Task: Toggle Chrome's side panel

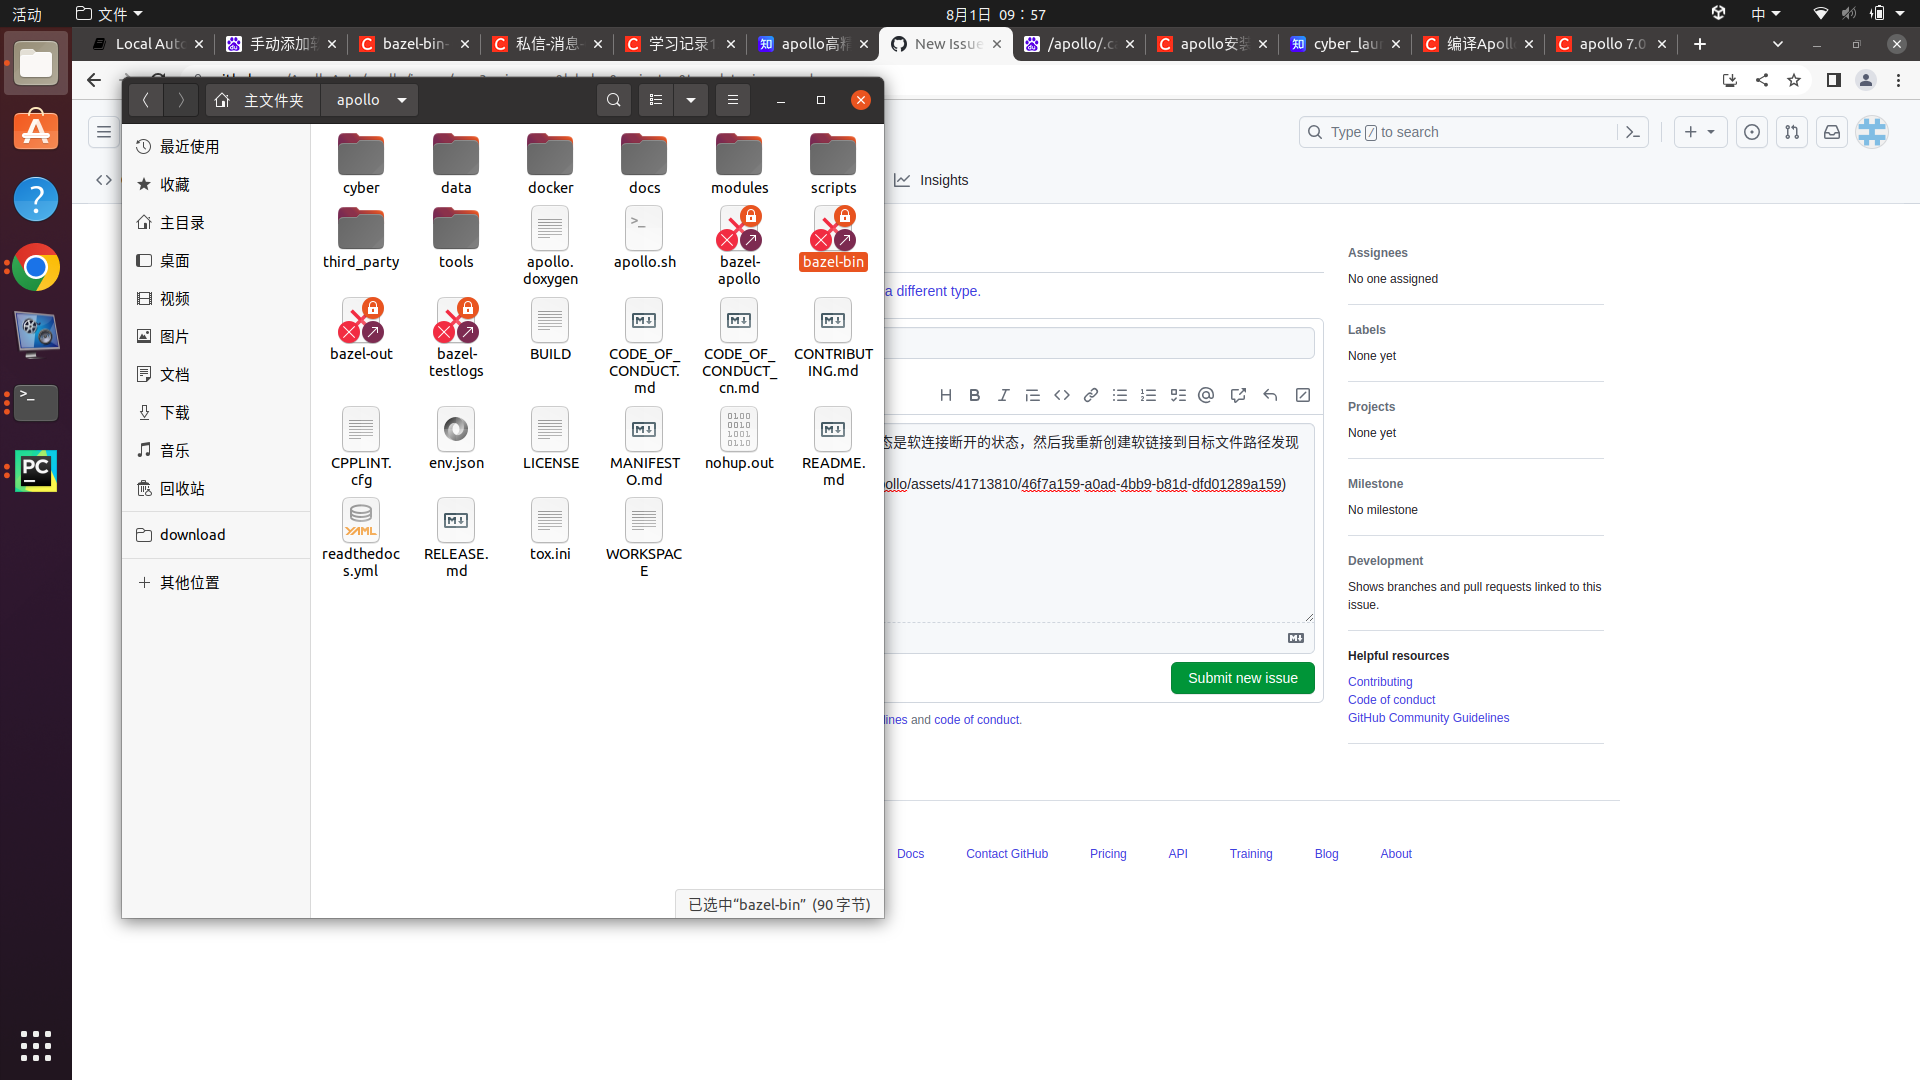Action: click(x=1834, y=80)
